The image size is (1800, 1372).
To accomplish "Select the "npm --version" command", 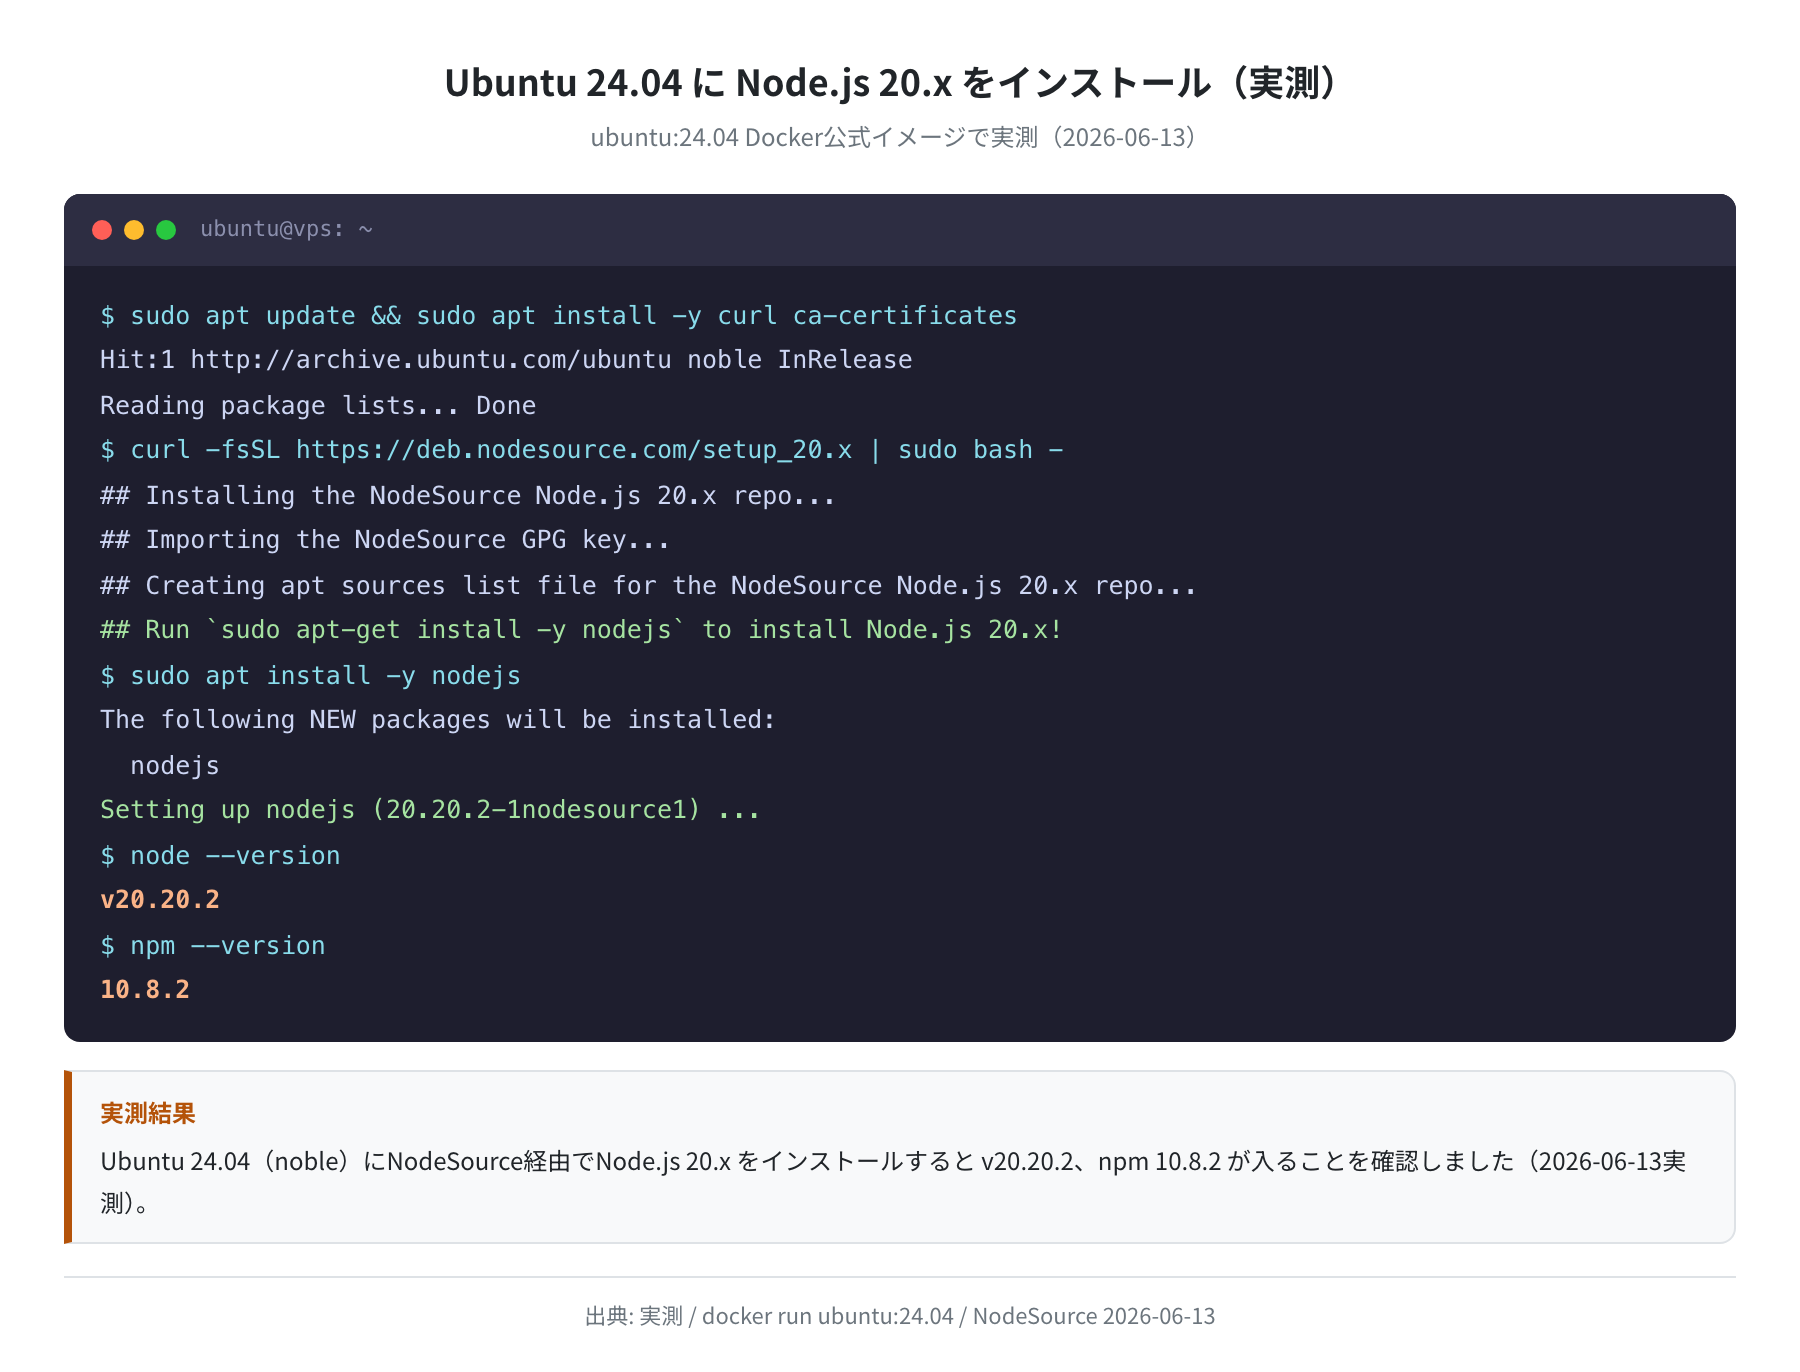I will click(x=213, y=946).
